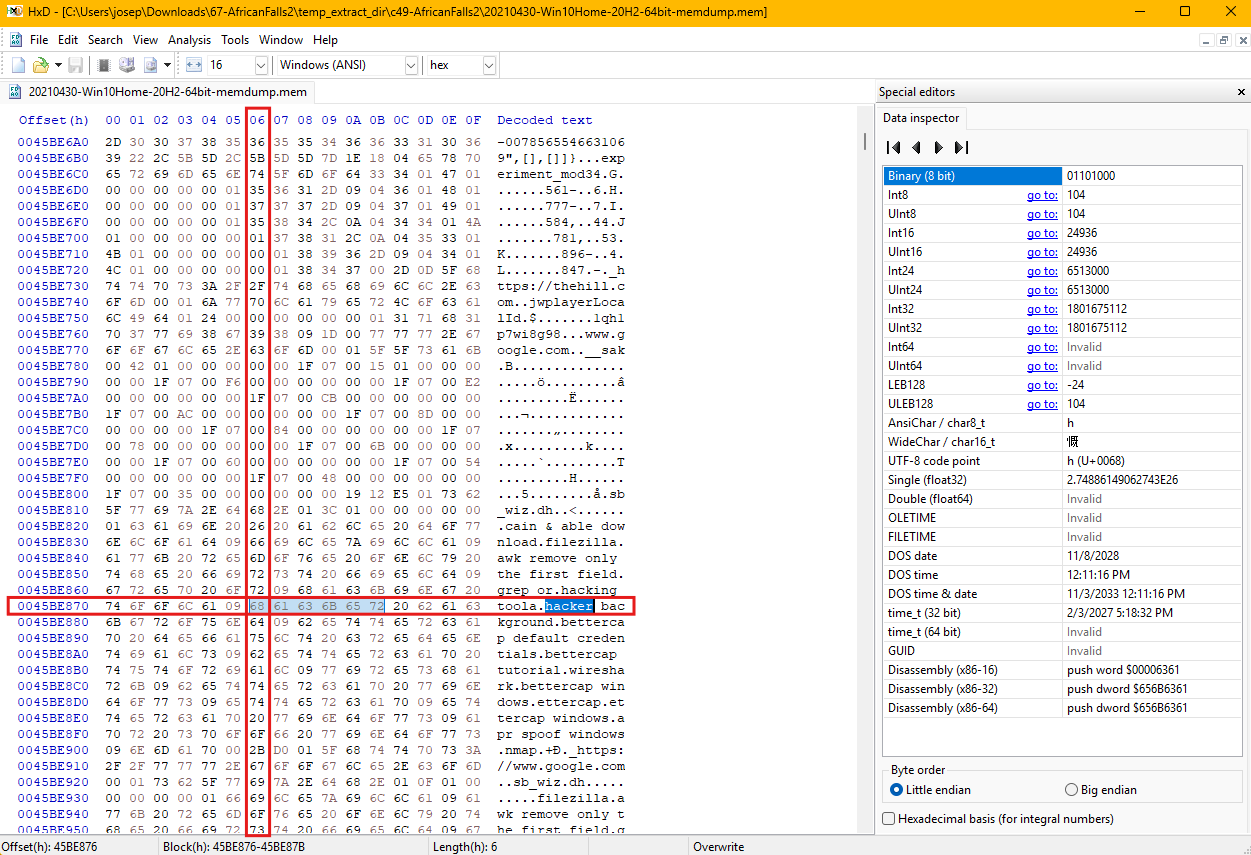
Task: Open the hex offset base dropdown
Action: [x=489, y=65]
